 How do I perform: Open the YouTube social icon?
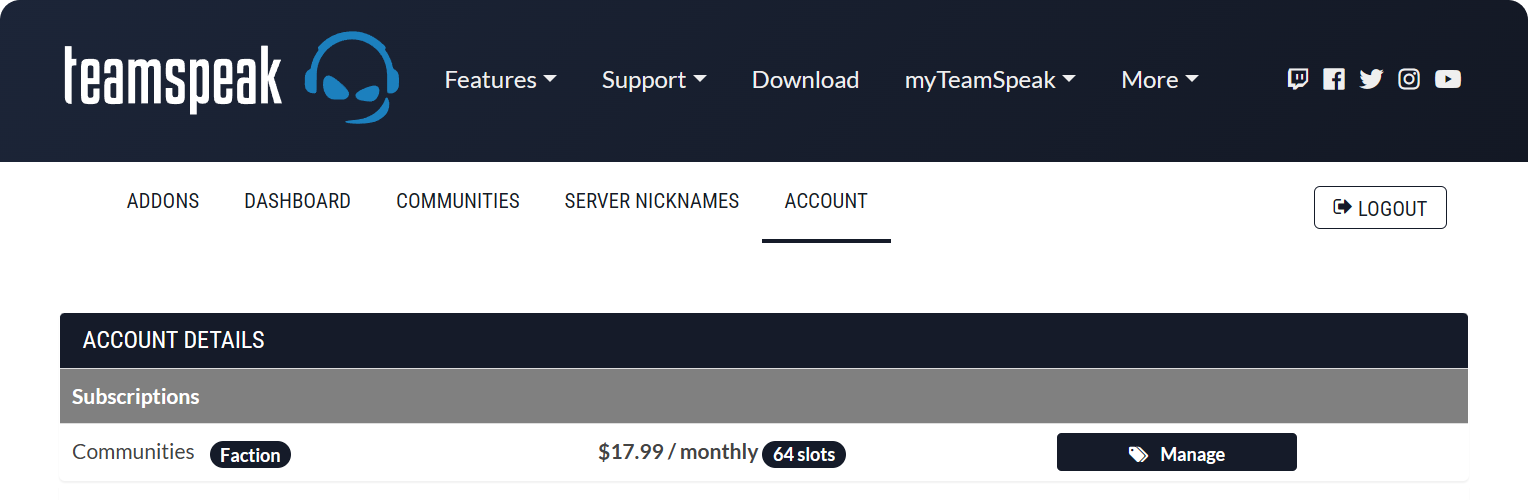click(1448, 79)
